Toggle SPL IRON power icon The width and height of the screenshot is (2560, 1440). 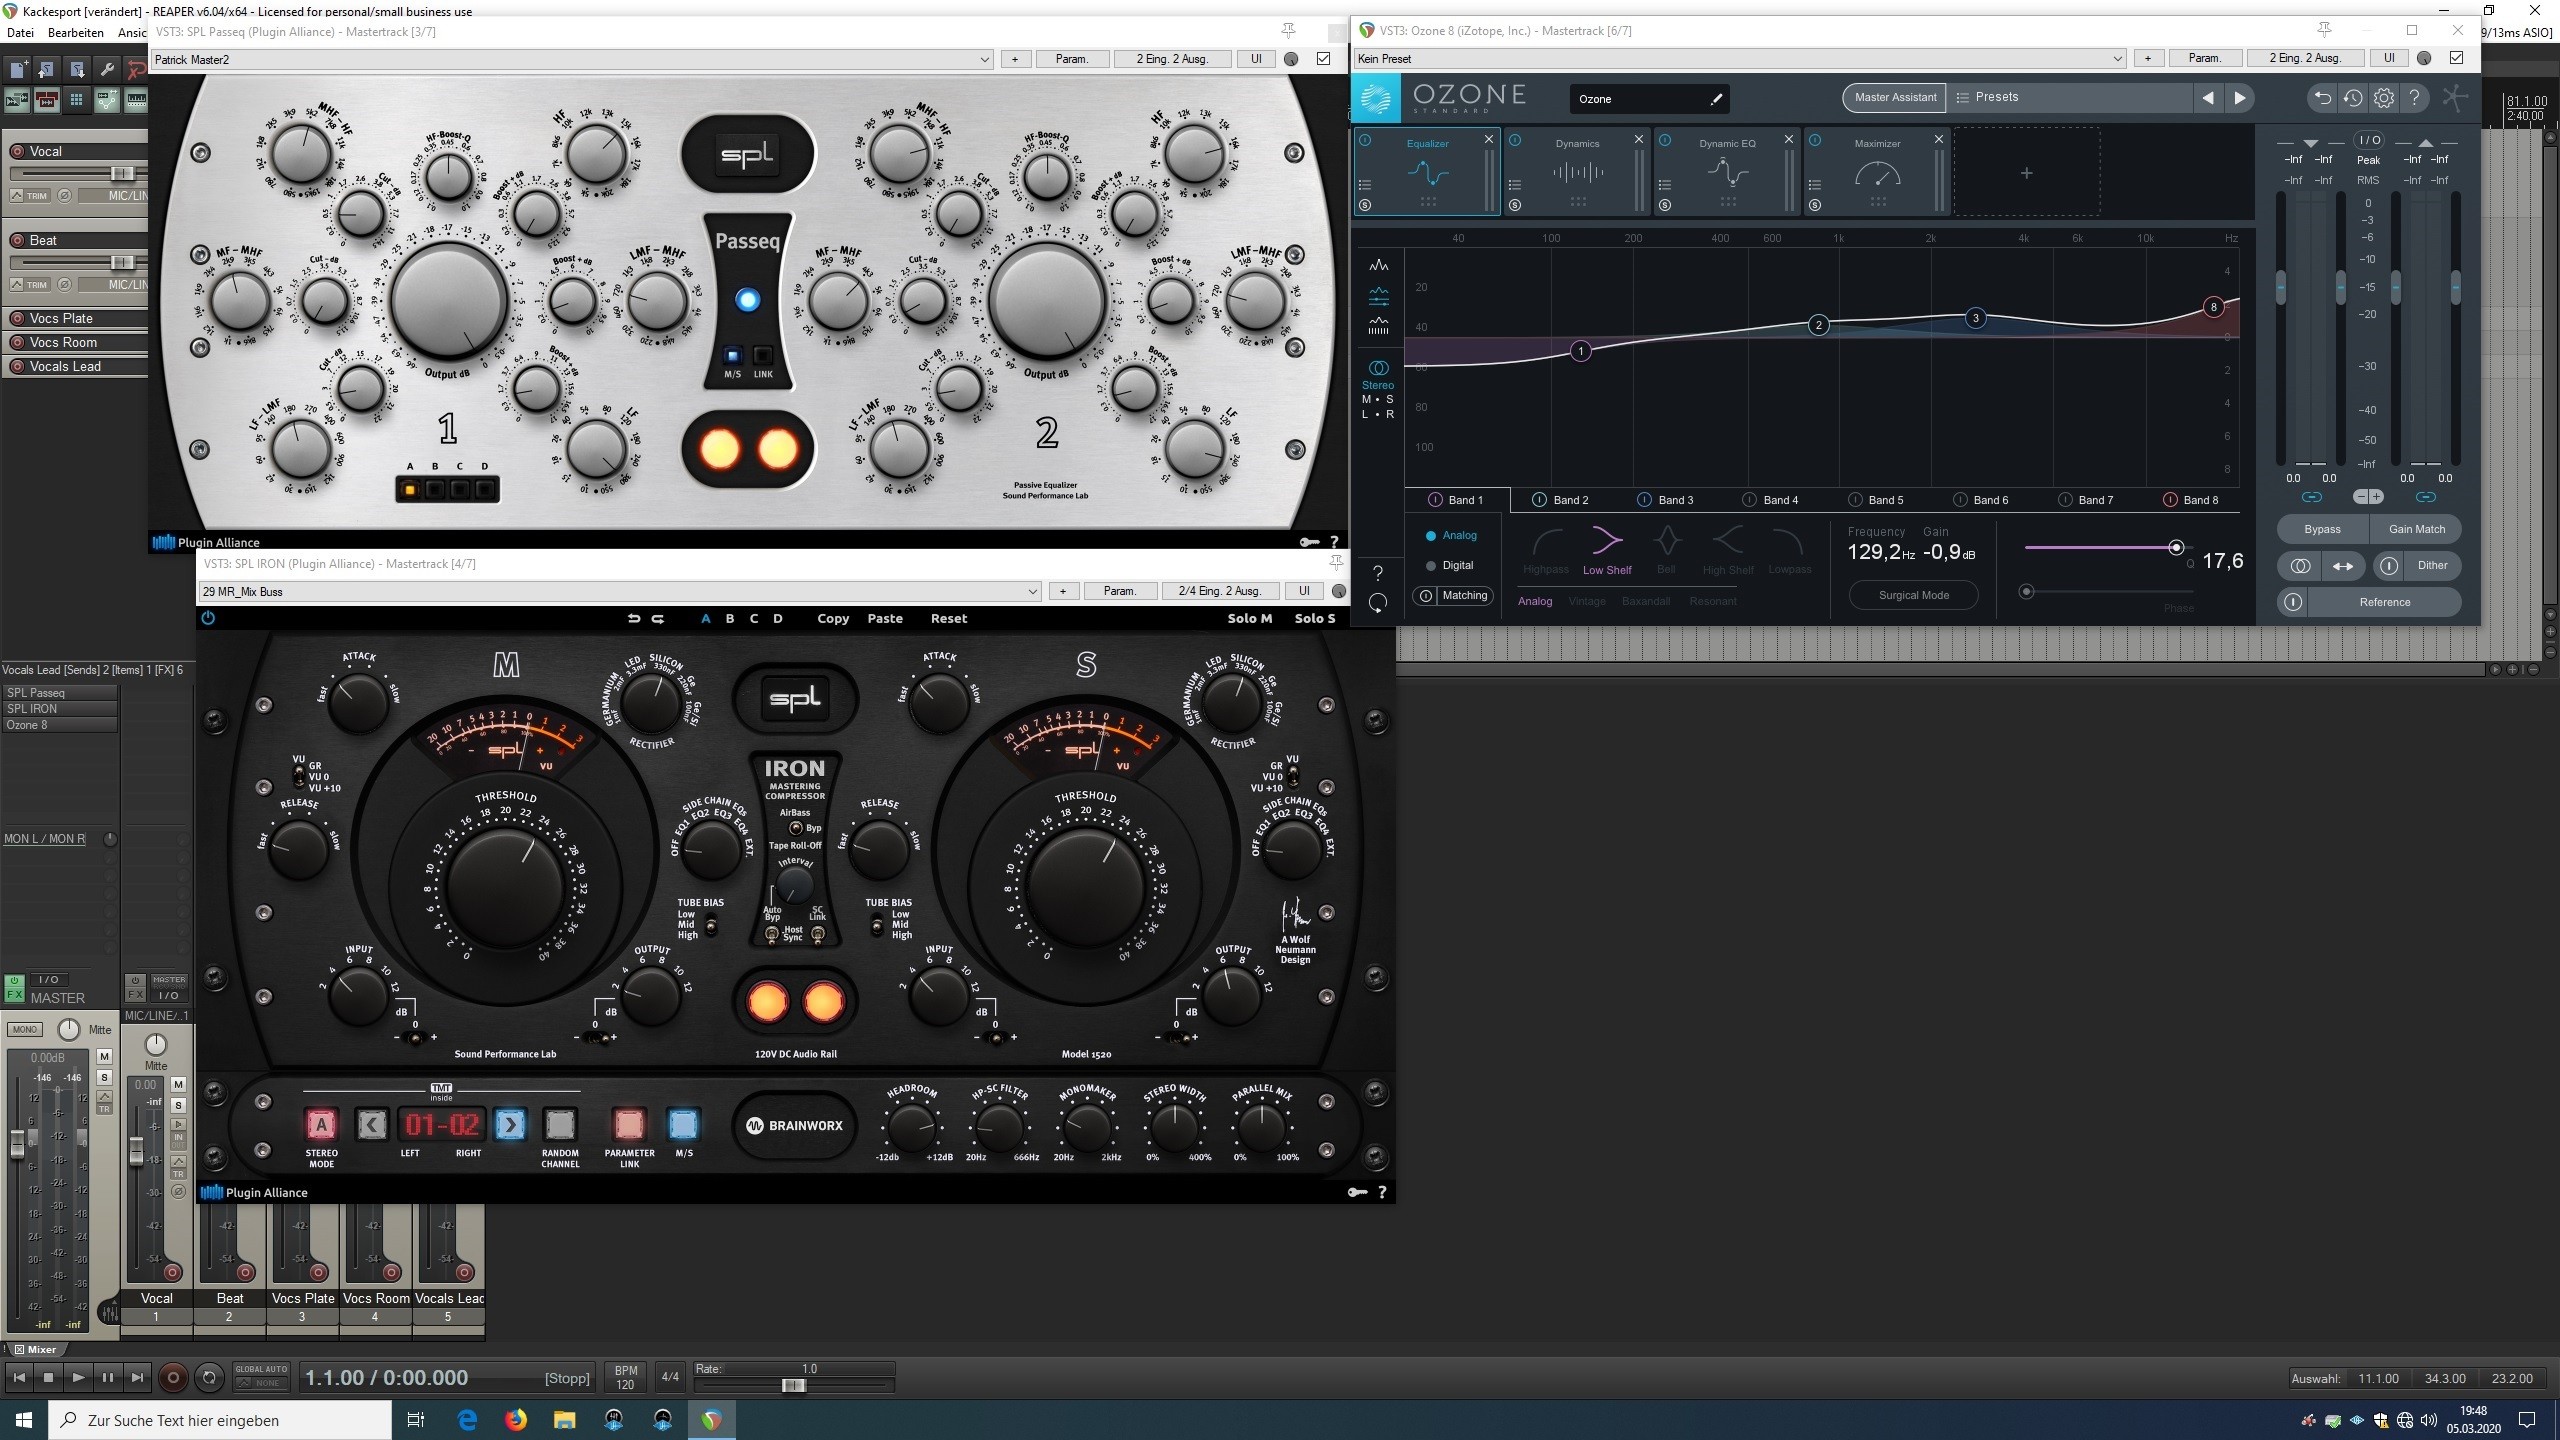pyautogui.click(x=208, y=618)
